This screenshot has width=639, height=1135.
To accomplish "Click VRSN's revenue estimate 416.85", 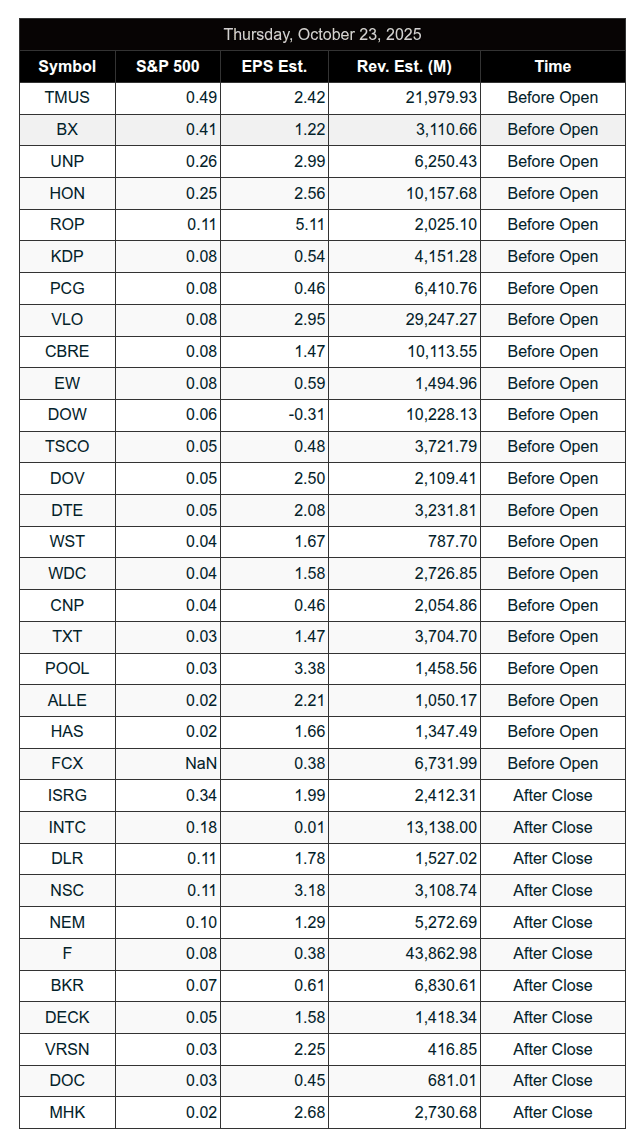I will 453,1049.
